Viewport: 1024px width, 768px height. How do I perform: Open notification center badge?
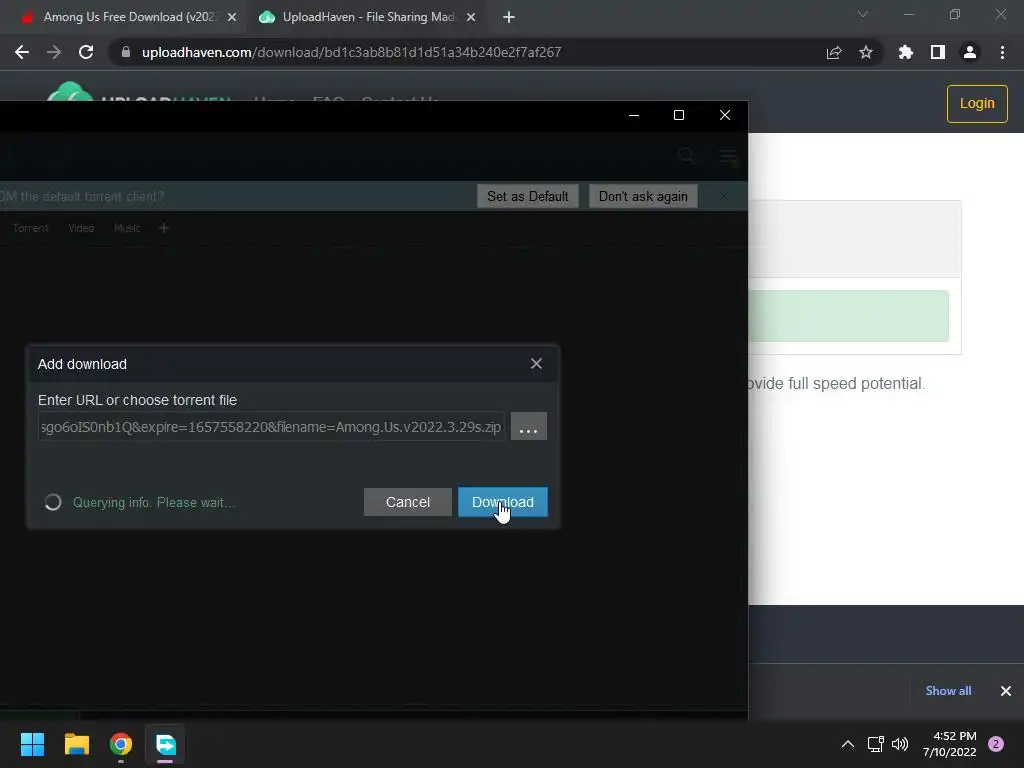(x=996, y=744)
